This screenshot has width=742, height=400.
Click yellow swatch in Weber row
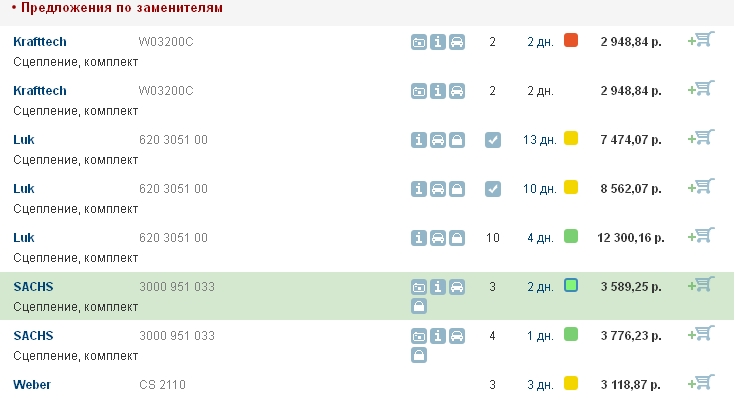[x=571, y=383]
